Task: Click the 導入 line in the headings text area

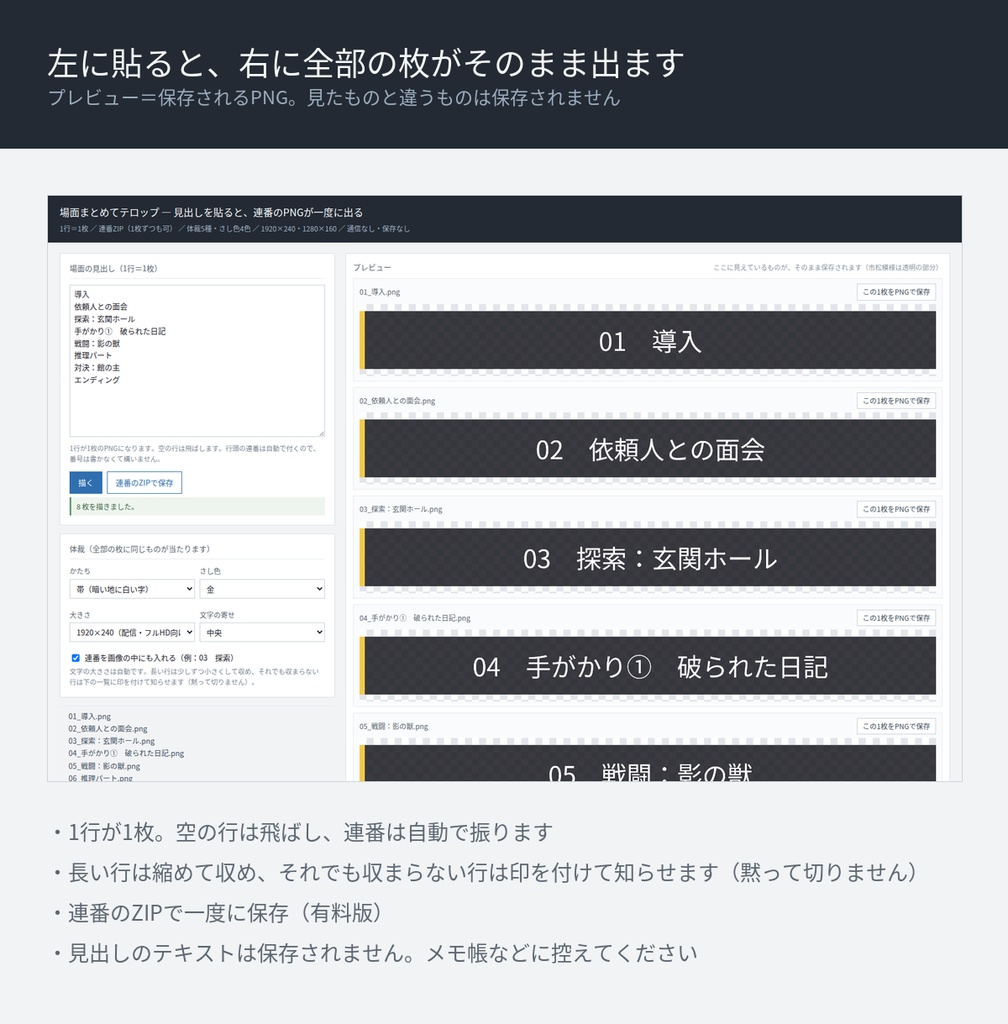Action: (x=82, y=295)
